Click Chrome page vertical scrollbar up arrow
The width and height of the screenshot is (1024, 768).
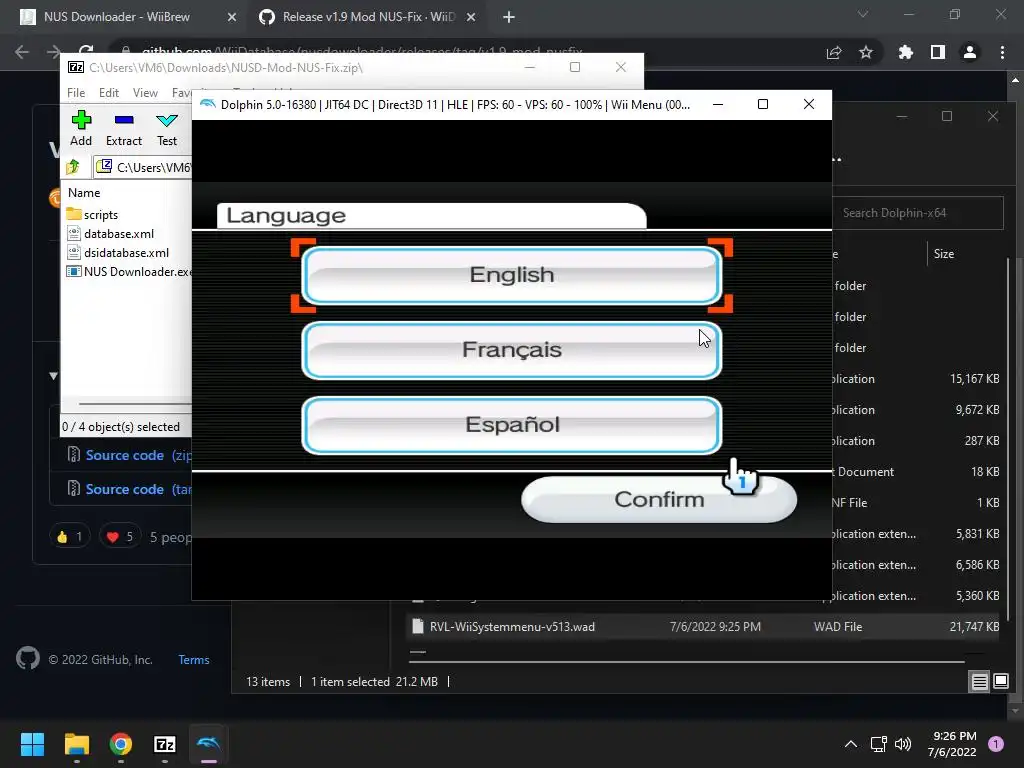tap(1015, 80)
